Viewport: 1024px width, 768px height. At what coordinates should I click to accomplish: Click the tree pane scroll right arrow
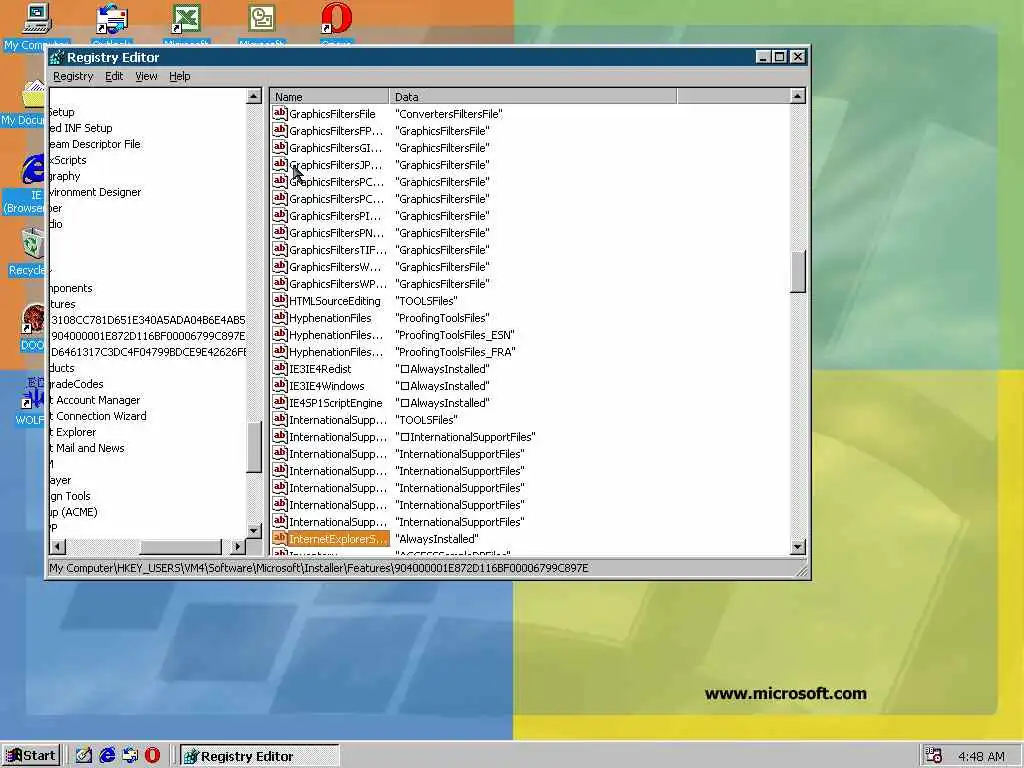coord(238,547)
